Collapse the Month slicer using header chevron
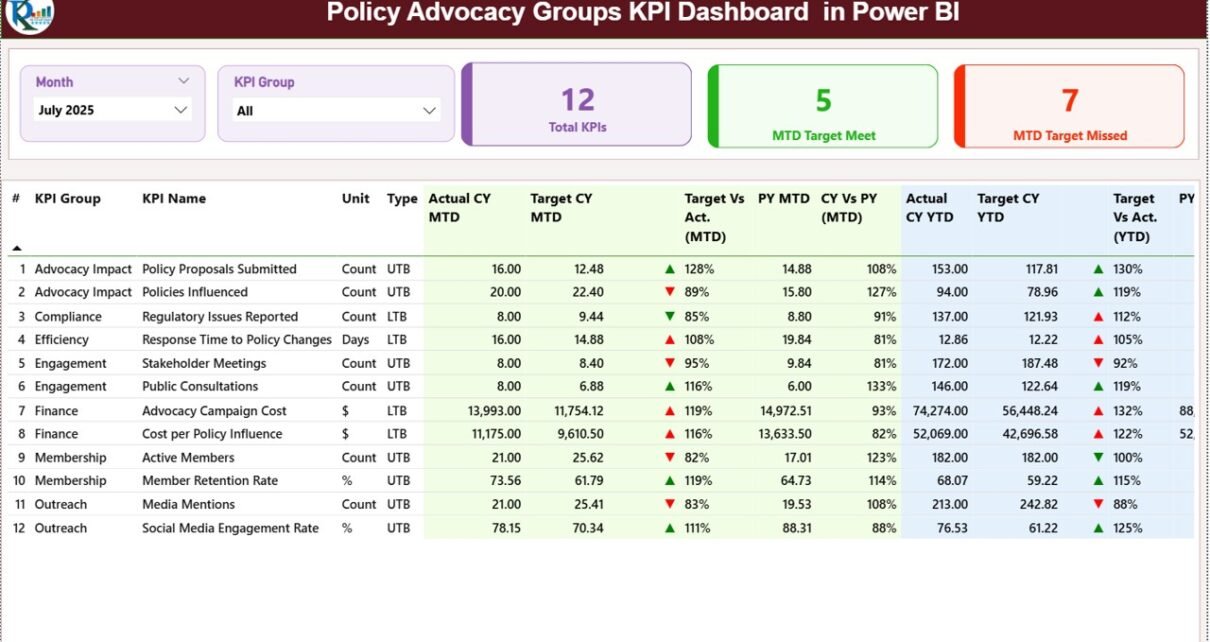The image size is (1210, 642). point(183,81)
